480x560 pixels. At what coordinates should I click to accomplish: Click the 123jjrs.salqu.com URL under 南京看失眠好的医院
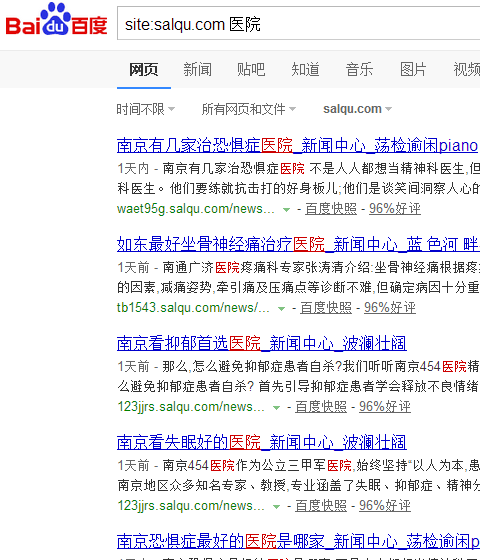point(191,506)
